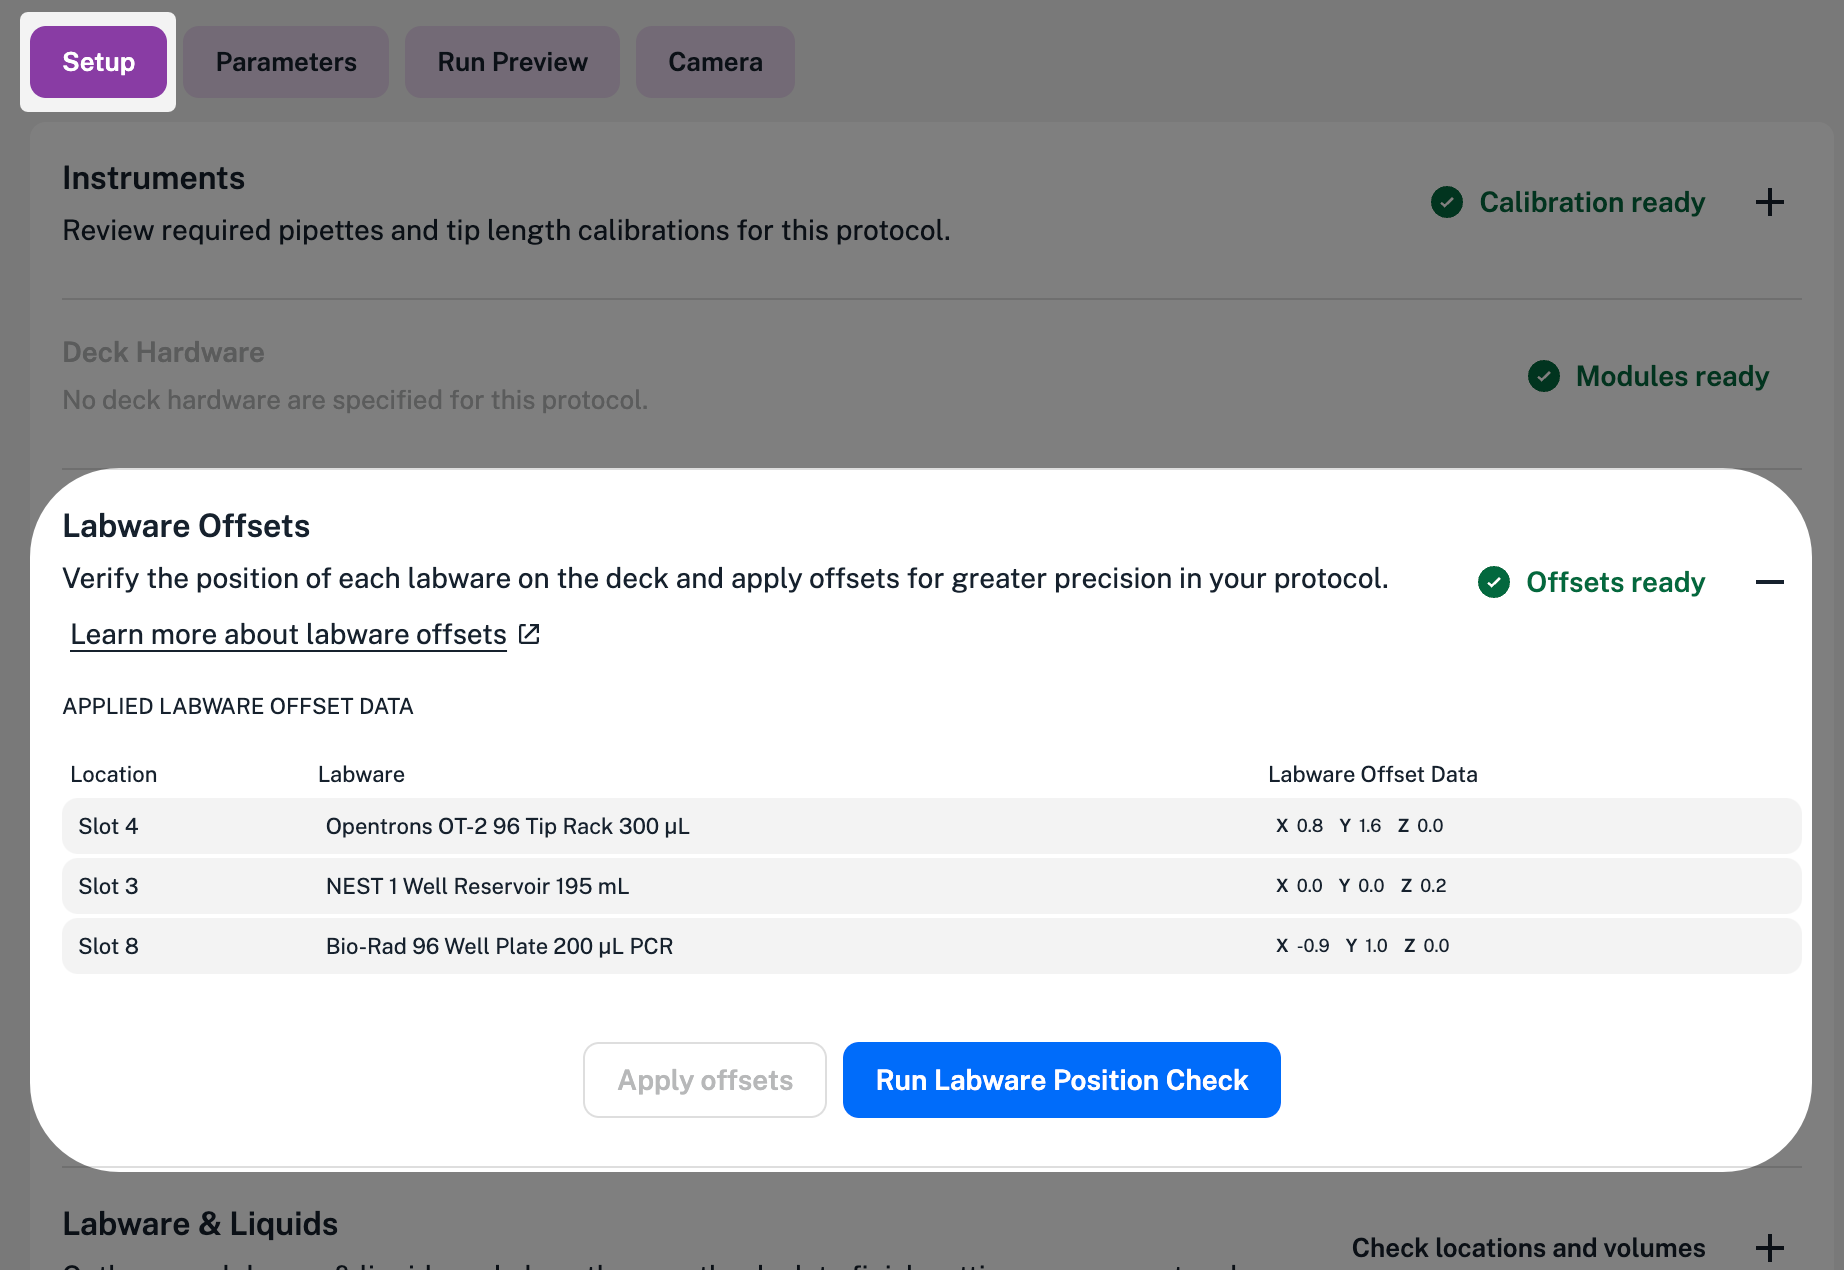Click the Offsets ready green checkmark
The image size is (1844, 1270).
pos(1493,582)
